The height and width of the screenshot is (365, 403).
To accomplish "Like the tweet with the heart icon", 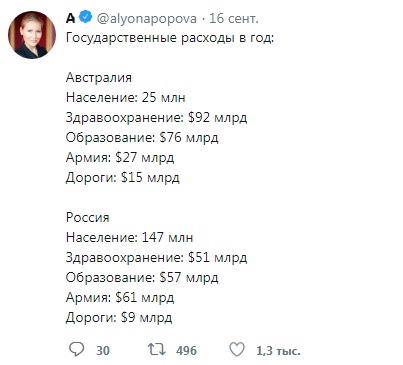I will coord(237,350).
